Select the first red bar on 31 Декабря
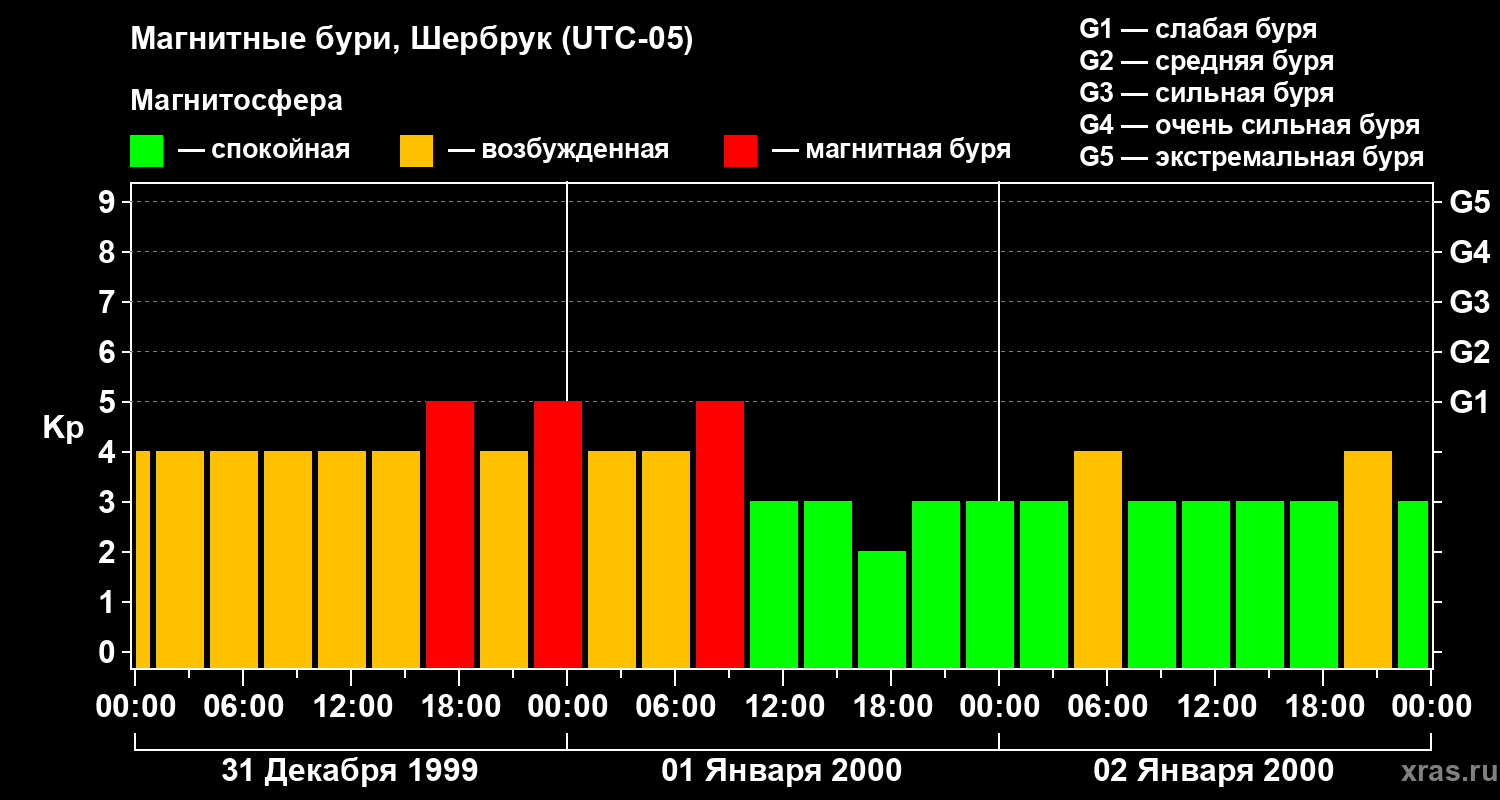Screen dimensions: 1500x800 [450, 535]
